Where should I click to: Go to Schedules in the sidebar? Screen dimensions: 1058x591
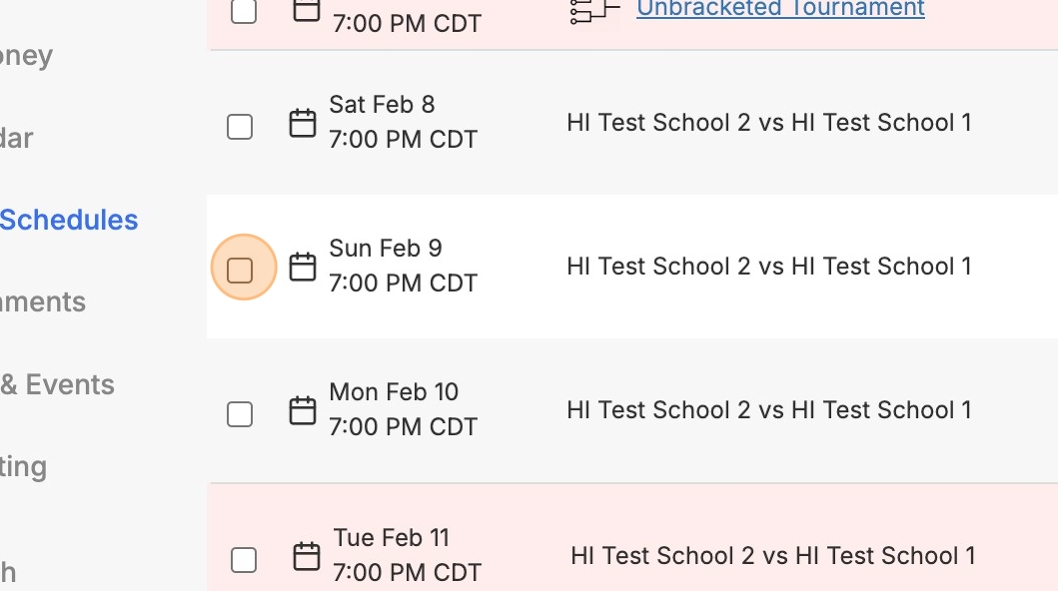coord(68,220)
